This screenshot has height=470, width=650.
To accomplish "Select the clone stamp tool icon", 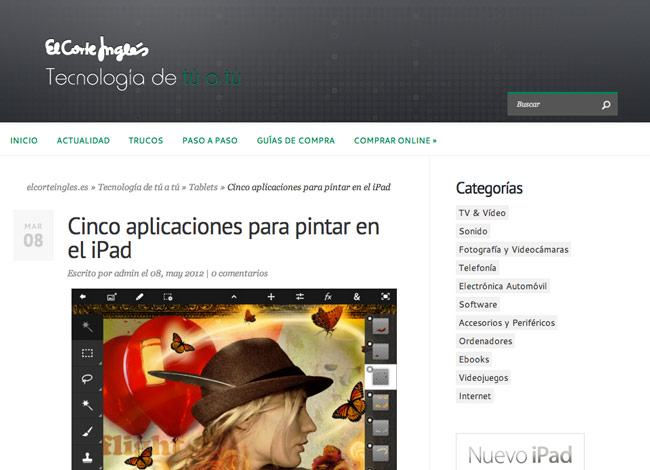I will (87, 458).
